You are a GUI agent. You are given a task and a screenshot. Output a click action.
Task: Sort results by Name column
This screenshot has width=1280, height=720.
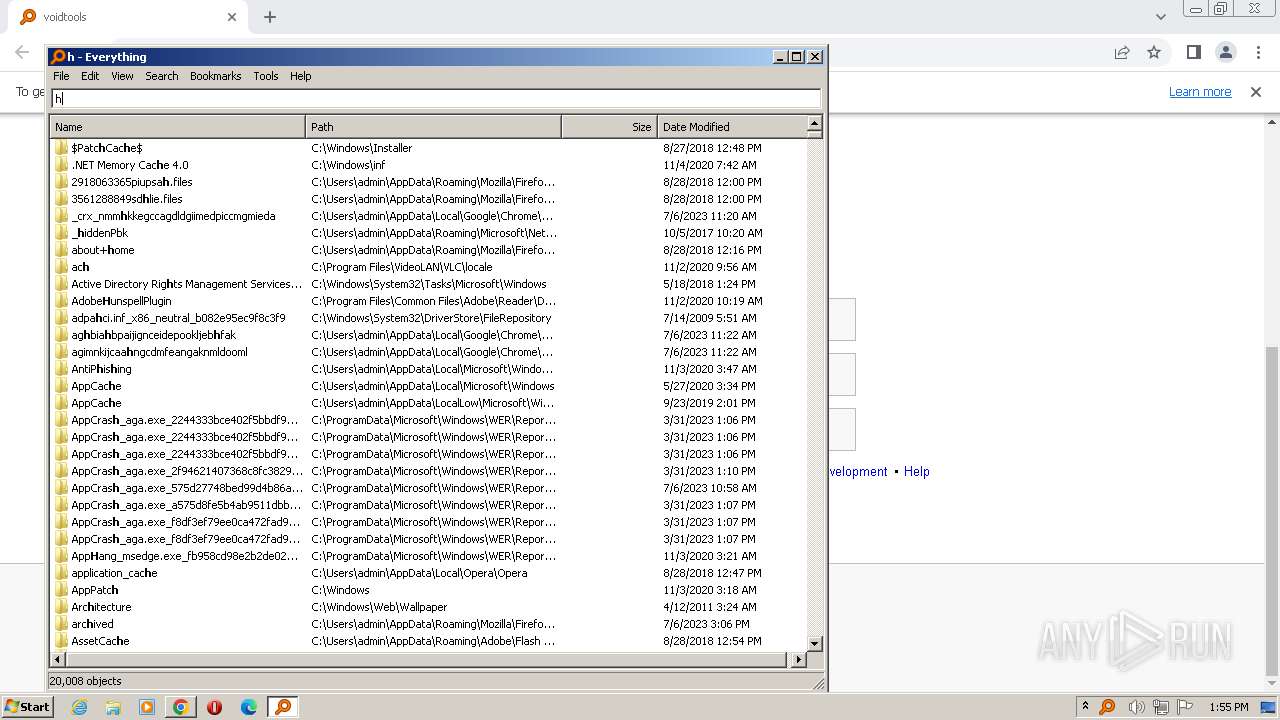[x=177, y=127]
